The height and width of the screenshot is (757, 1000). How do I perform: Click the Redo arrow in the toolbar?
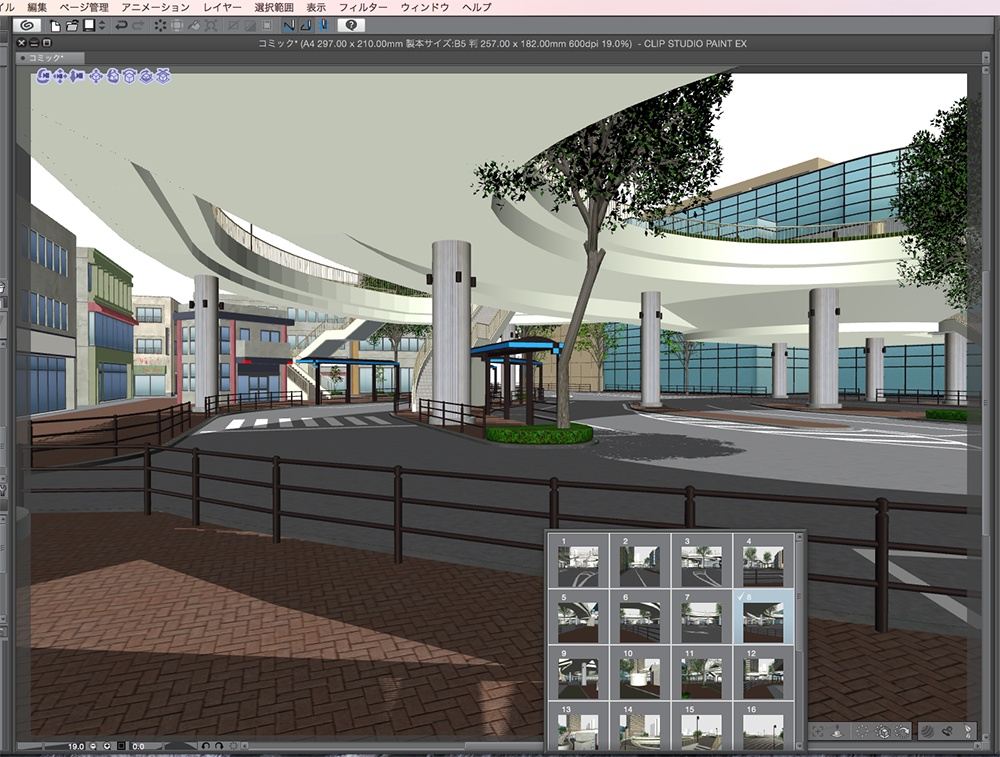click(138, 26)
